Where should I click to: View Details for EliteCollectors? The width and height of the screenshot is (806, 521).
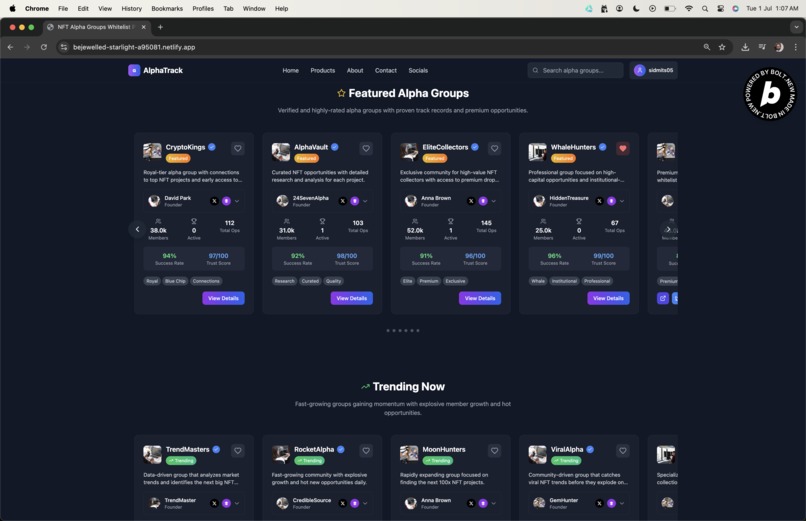[x=480, y=298]
